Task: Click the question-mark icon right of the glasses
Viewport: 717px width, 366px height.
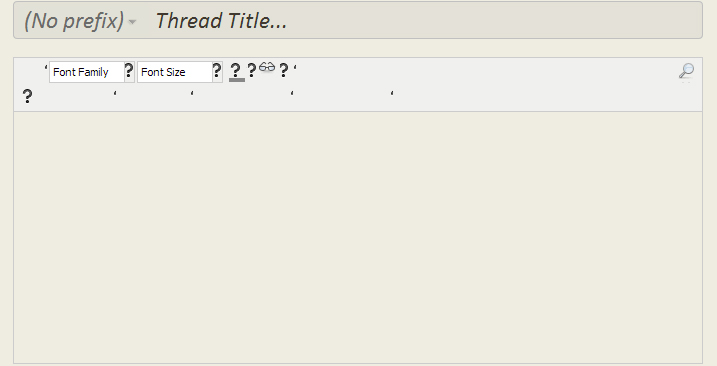Action: 284,70
